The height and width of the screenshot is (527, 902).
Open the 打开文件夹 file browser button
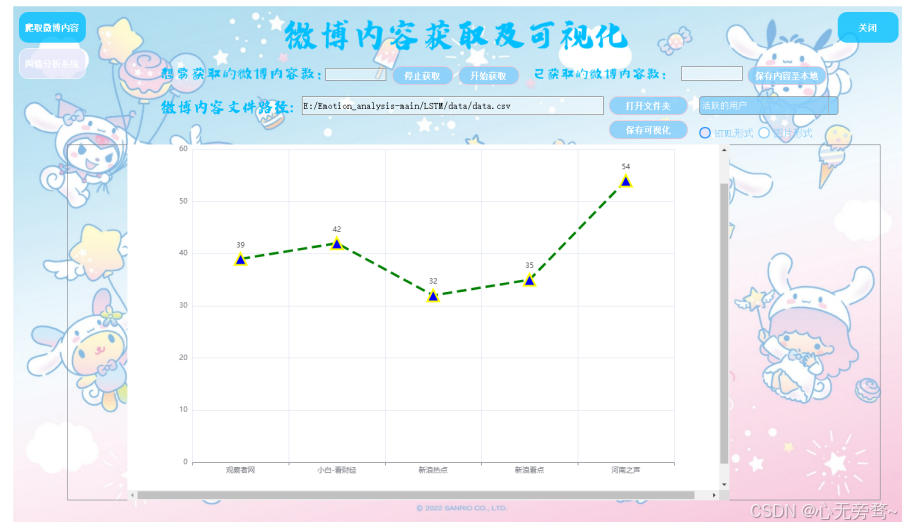tap(648, 106)
